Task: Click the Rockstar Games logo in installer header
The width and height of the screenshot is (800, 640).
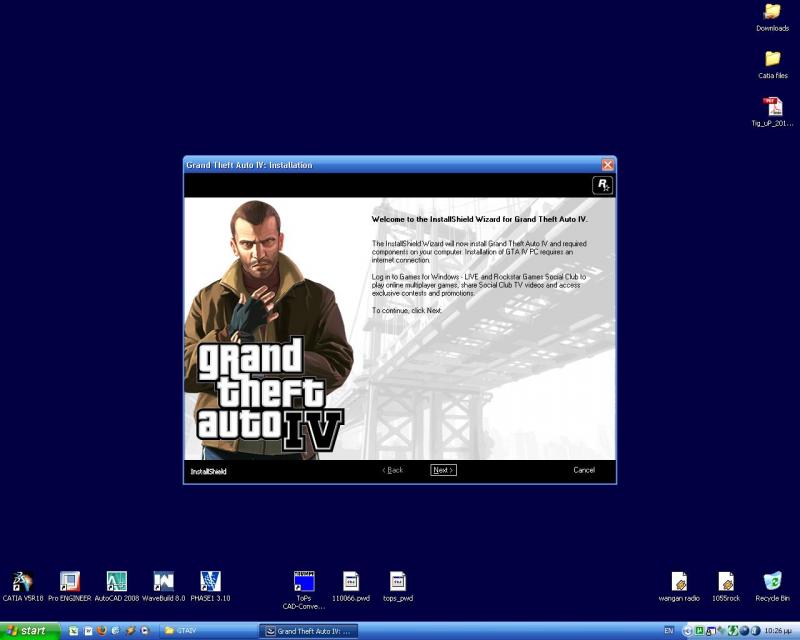Action: pos(603,185)
